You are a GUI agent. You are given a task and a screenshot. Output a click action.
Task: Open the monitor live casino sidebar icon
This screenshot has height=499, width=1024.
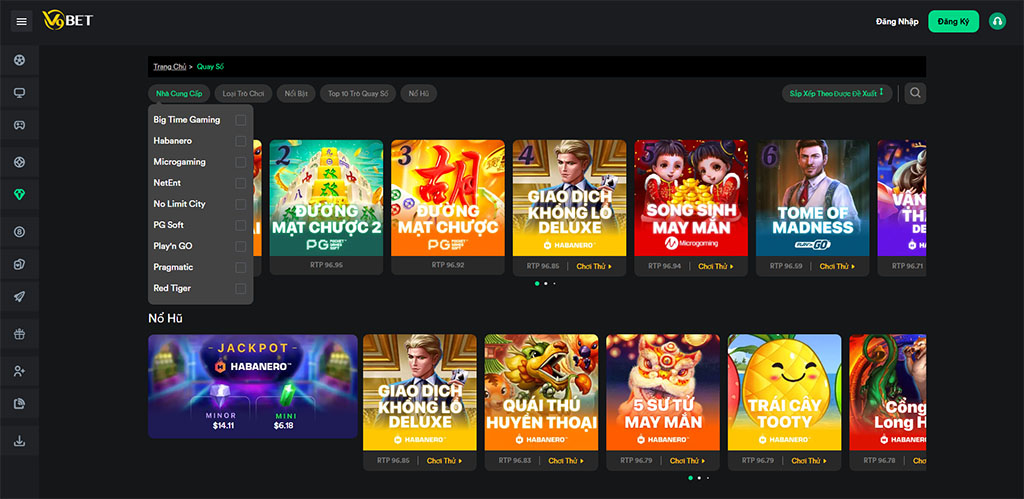click(20, 93)
